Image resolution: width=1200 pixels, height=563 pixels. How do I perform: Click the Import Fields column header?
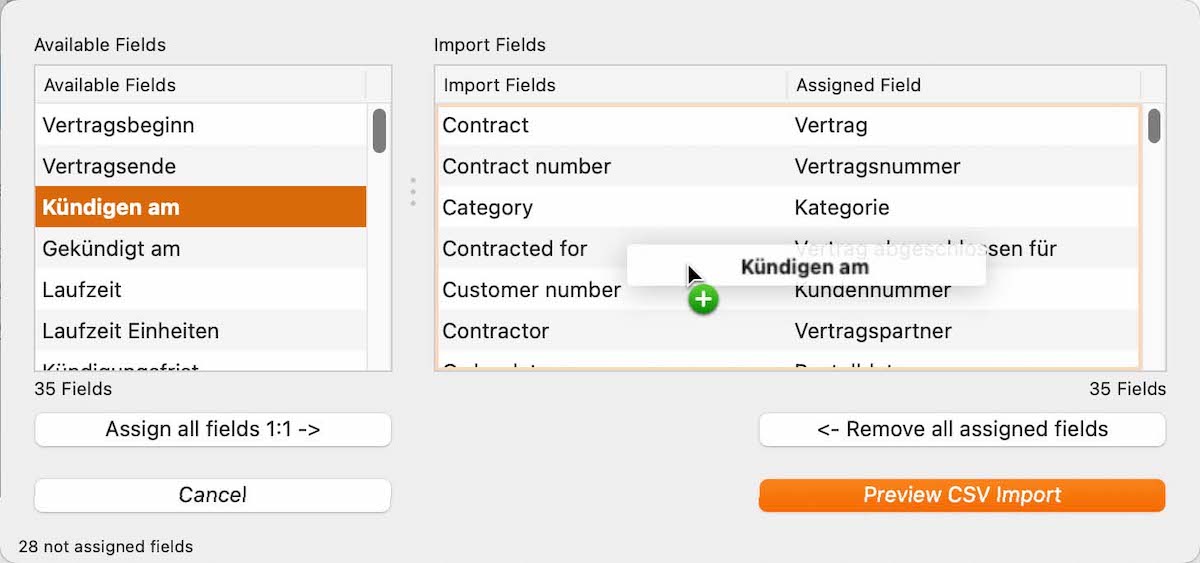[611, 85]
